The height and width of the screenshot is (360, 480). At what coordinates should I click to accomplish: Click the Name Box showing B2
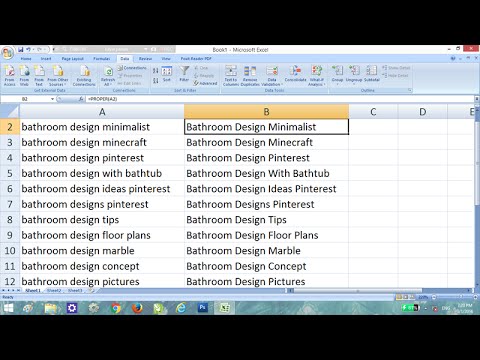[25, 99]
